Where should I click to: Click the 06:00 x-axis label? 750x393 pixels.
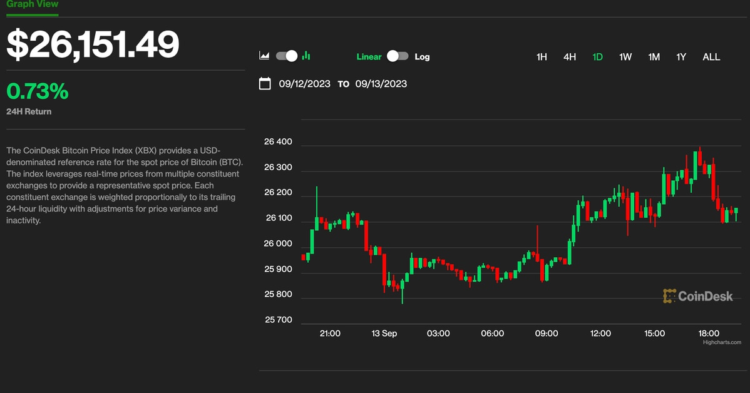[x=492, y=333]
